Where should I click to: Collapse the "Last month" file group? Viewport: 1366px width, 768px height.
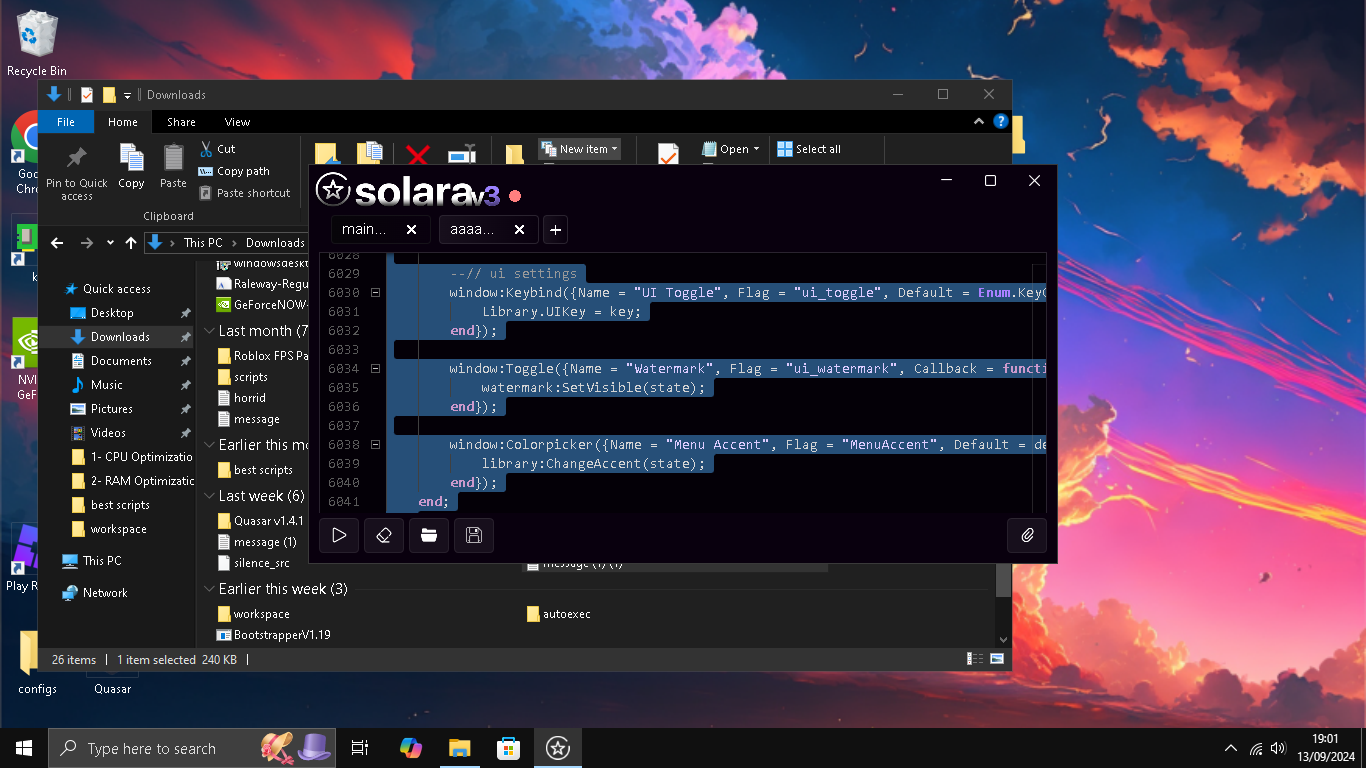click(209, 331)
